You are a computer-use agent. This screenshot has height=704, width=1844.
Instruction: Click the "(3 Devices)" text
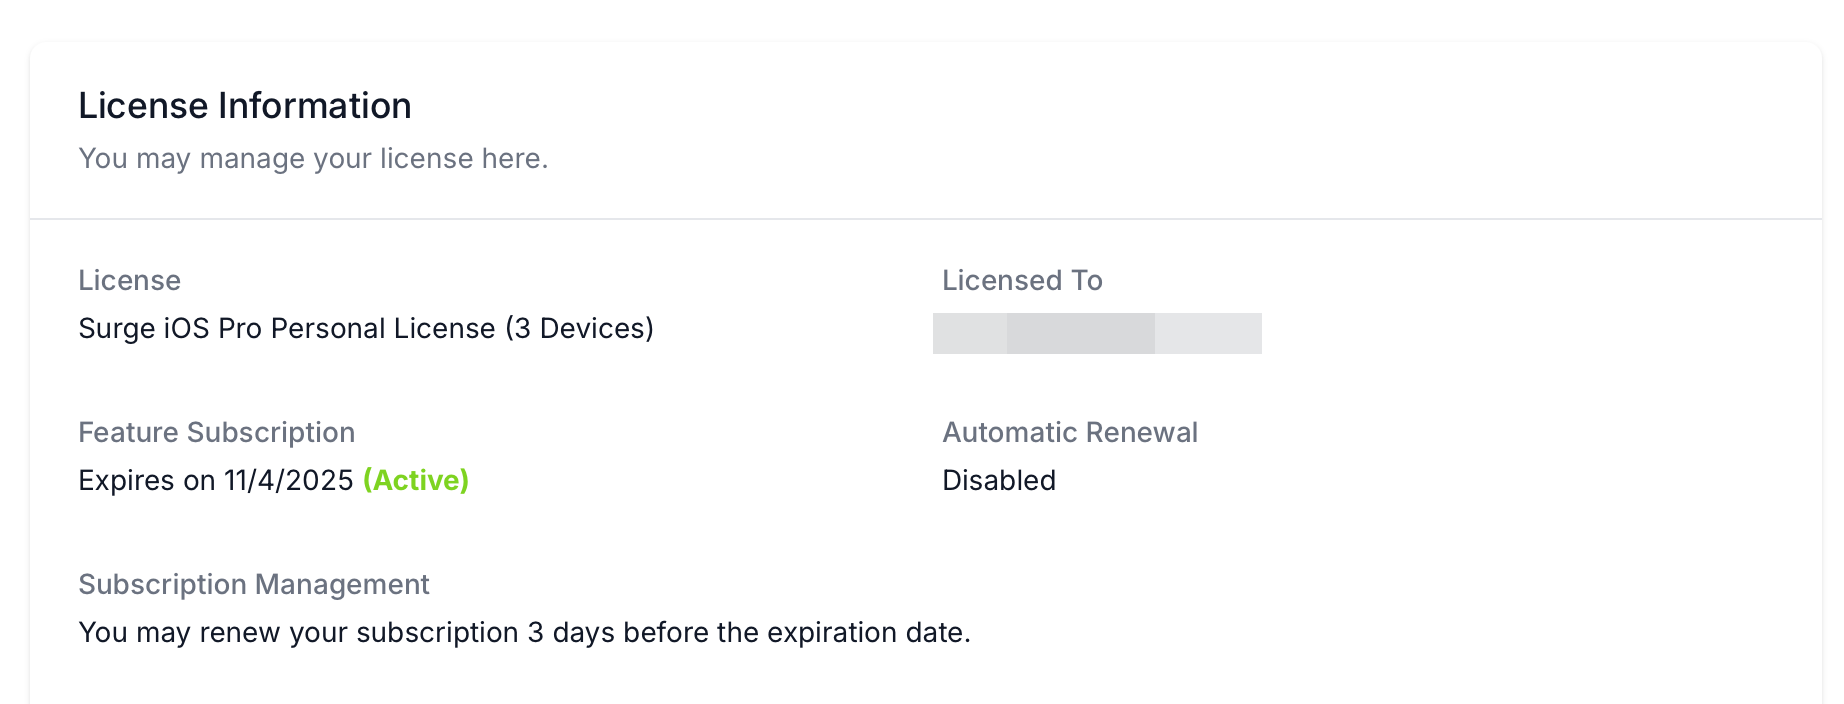tap(579, 329)
